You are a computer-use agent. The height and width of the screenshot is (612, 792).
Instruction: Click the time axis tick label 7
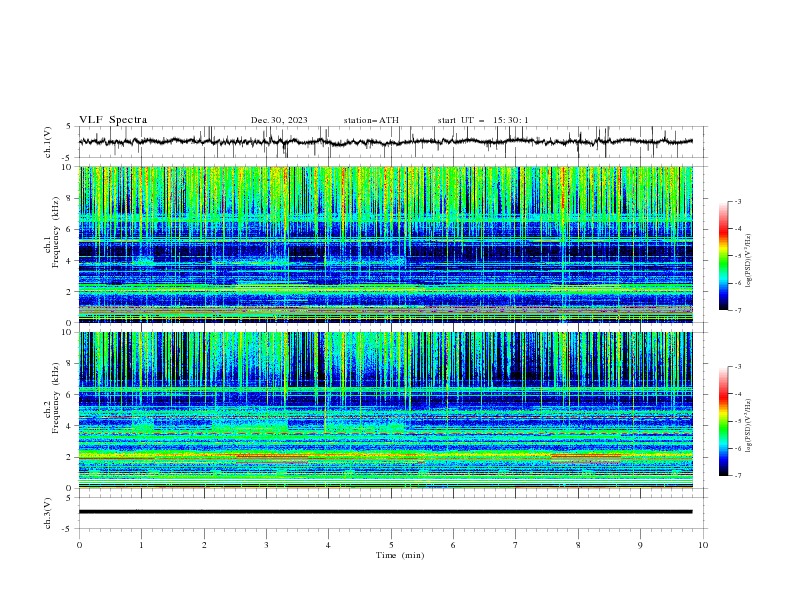click(516, 545)
